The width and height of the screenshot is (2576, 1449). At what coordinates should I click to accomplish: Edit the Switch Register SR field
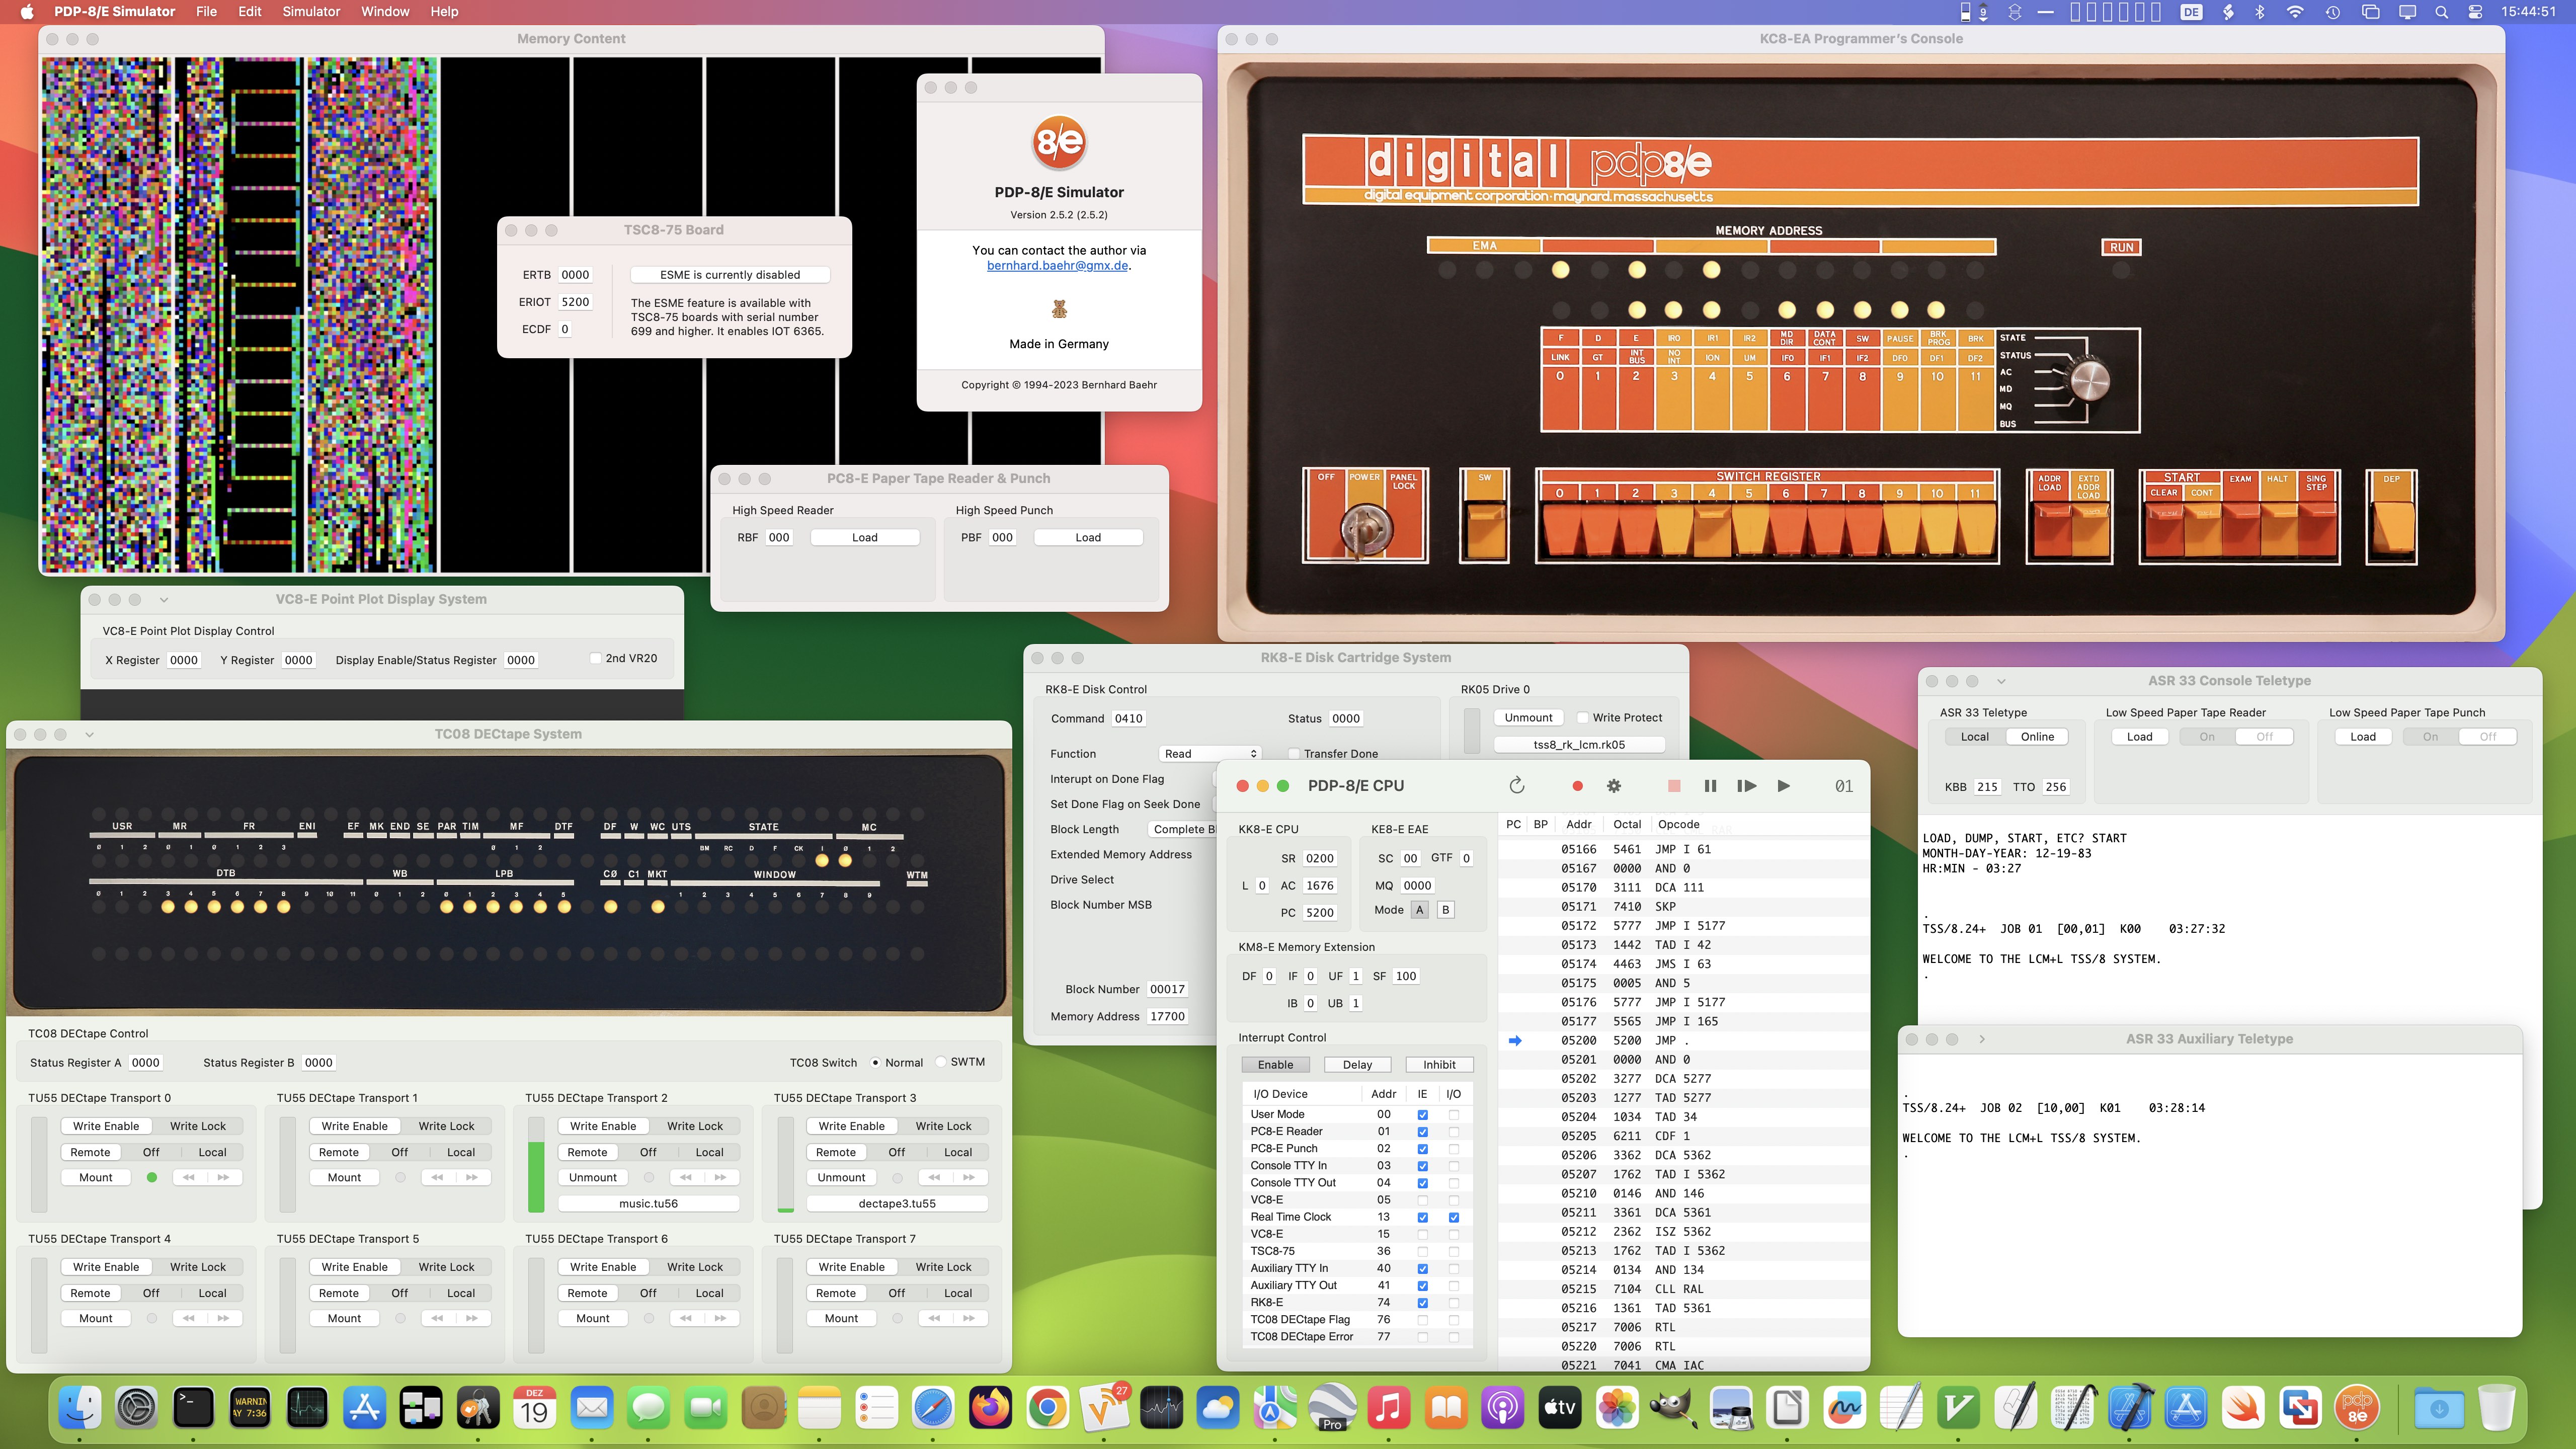[x=1319, y=857]
